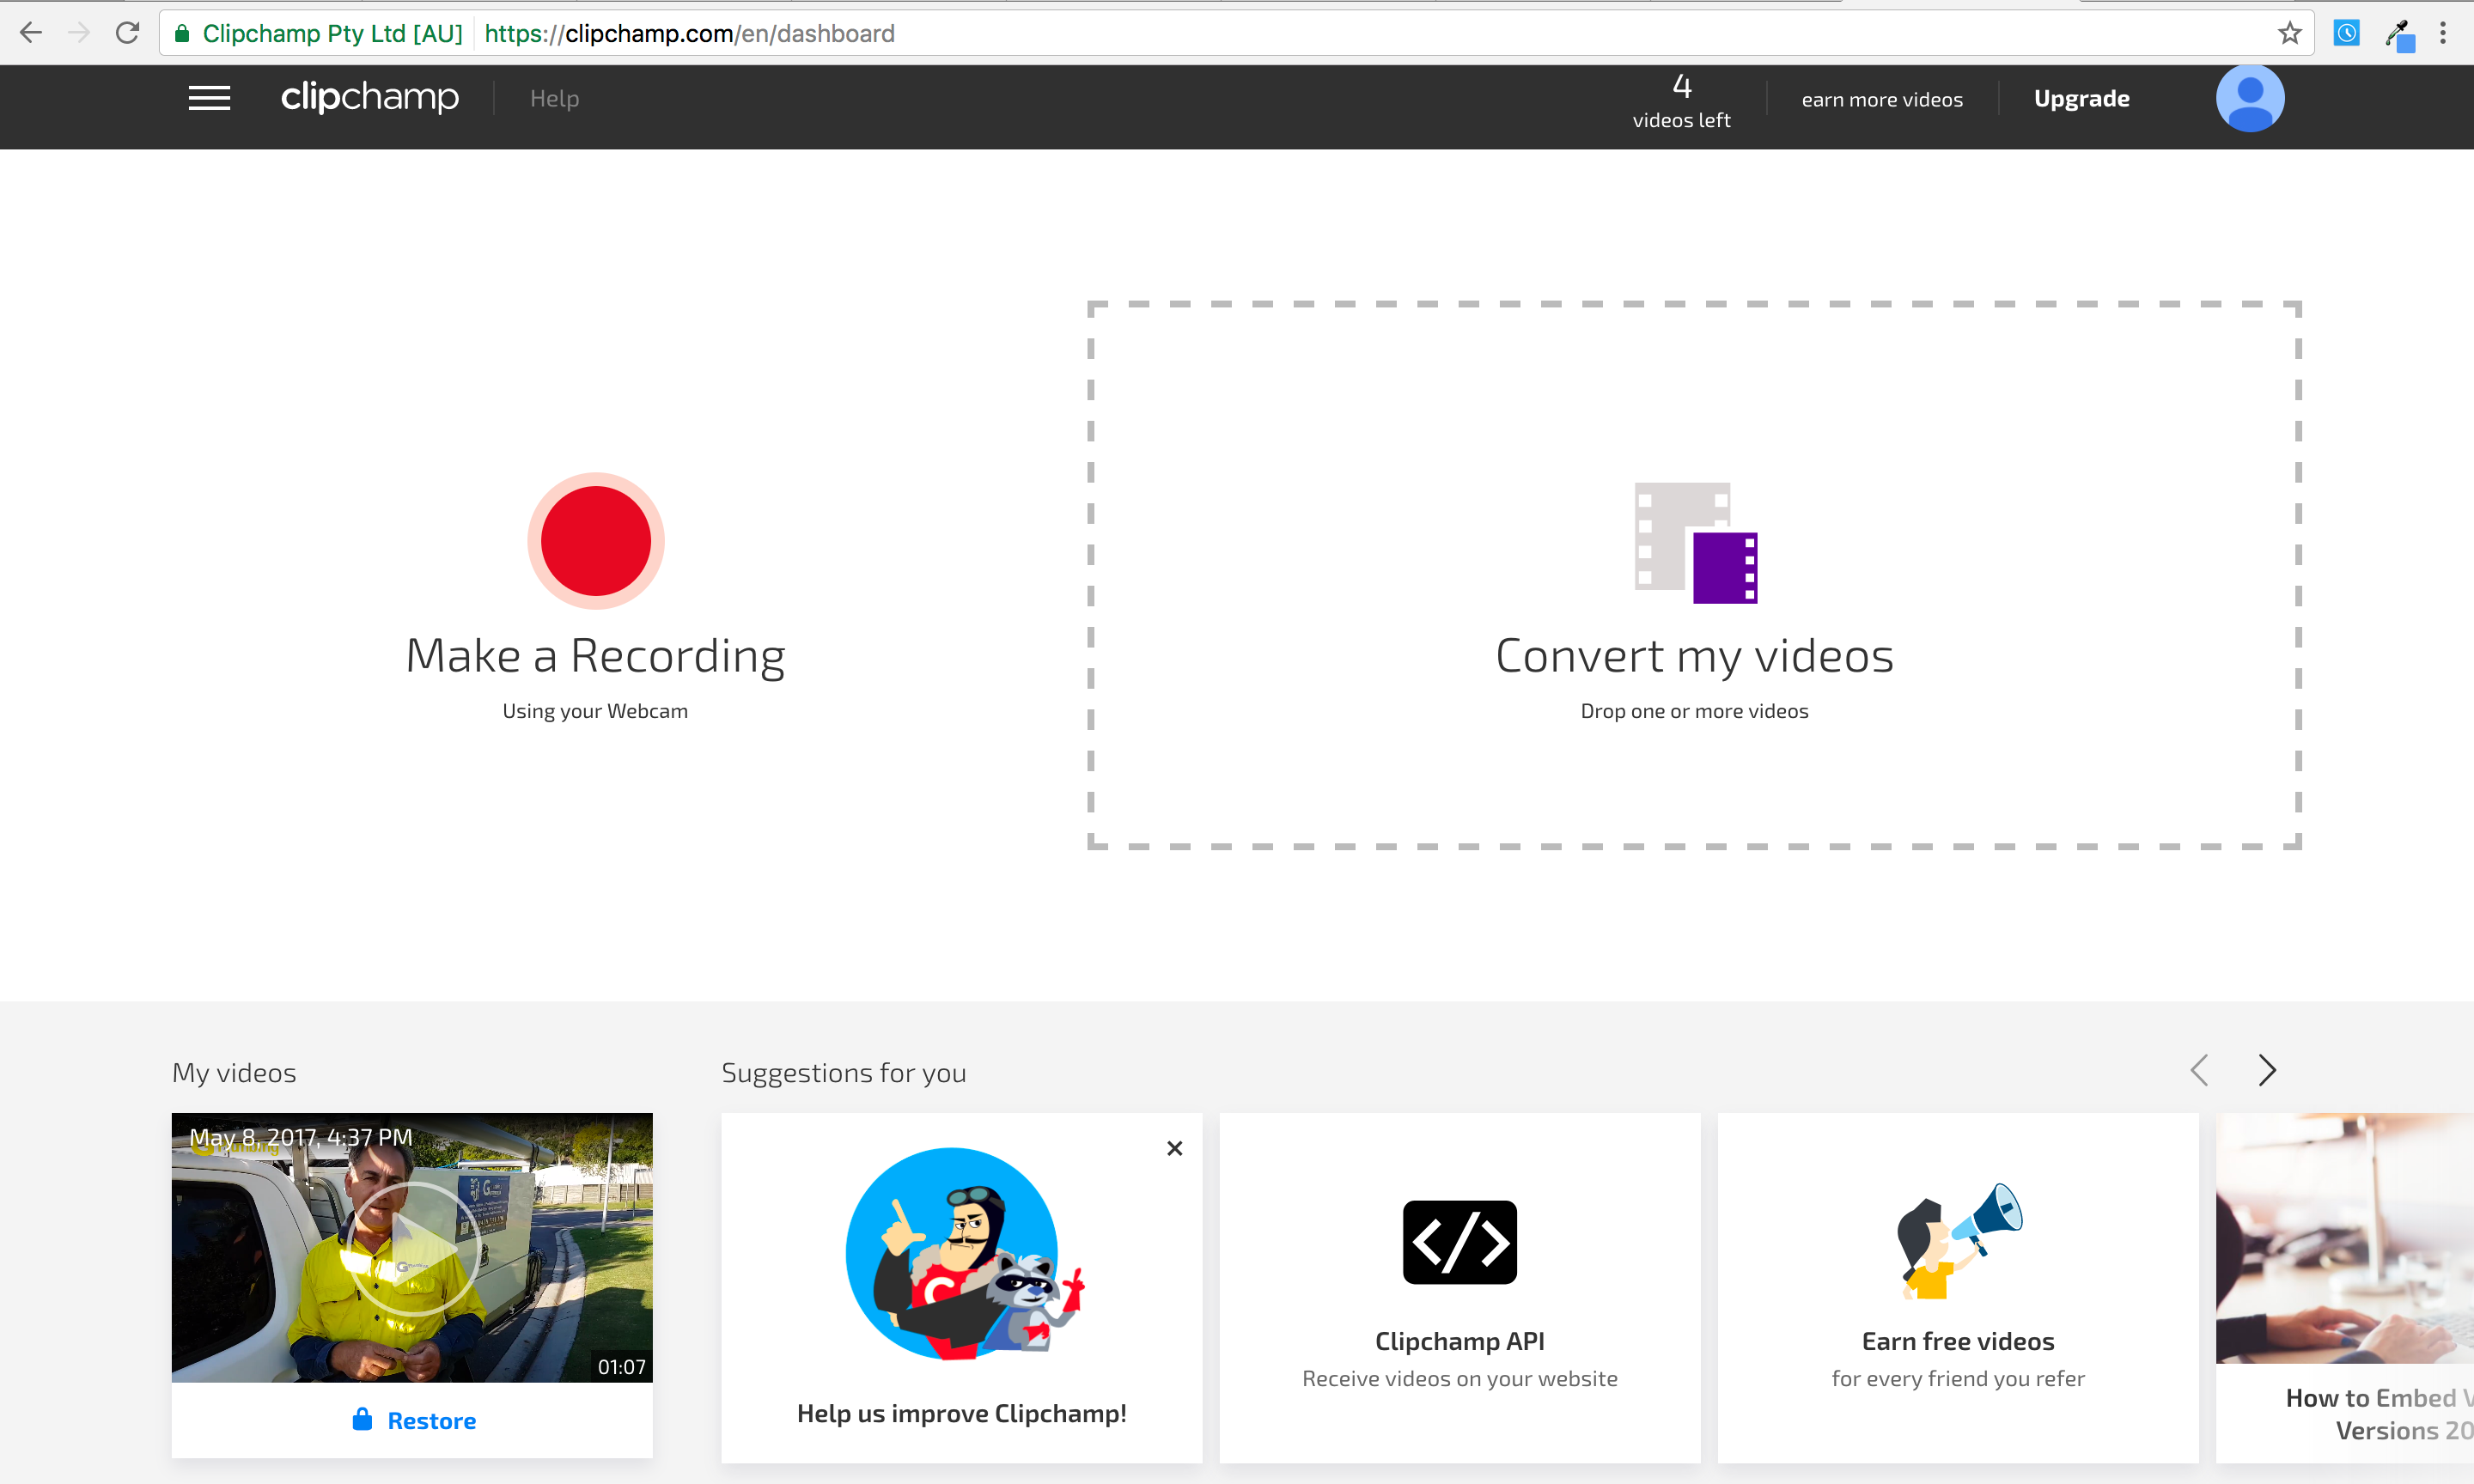Click the Restore link under video
The height and width of the screenshot is (1484, 2474).
(431, 1421)
